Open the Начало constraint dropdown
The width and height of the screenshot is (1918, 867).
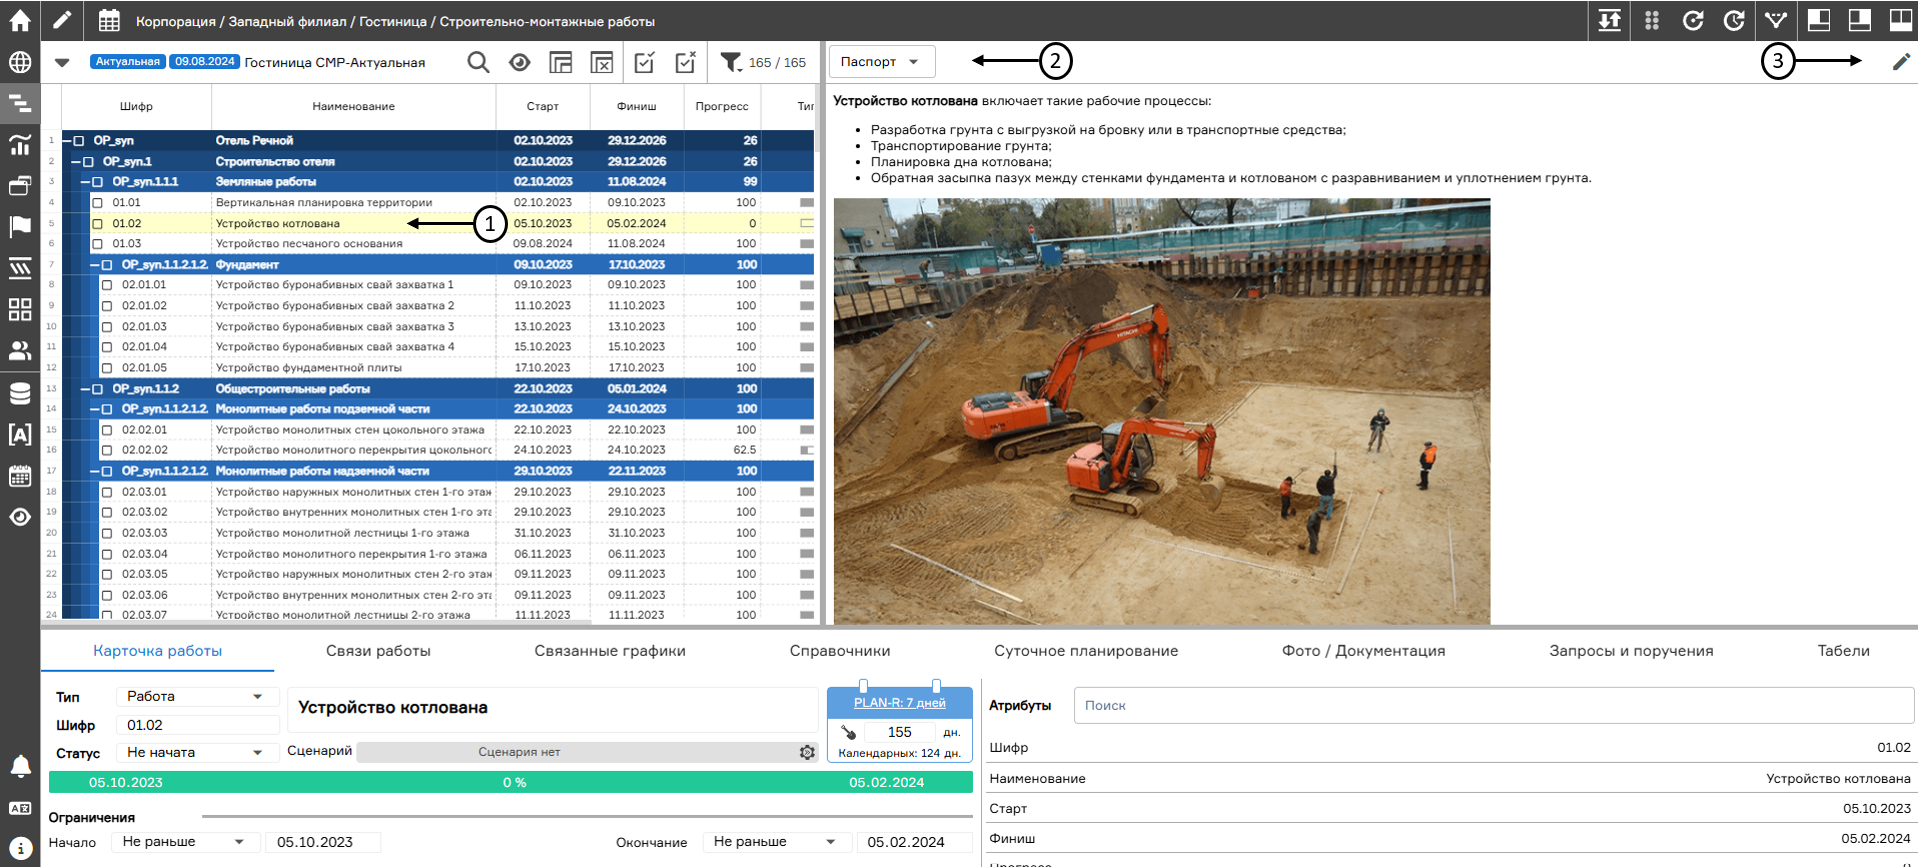[x=184, y=842]
